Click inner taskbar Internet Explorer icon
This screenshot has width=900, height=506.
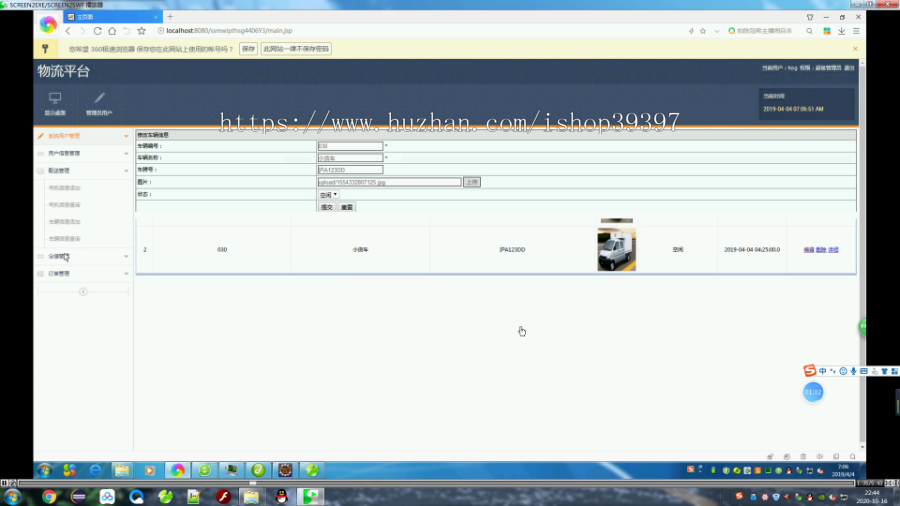point(95,470)
